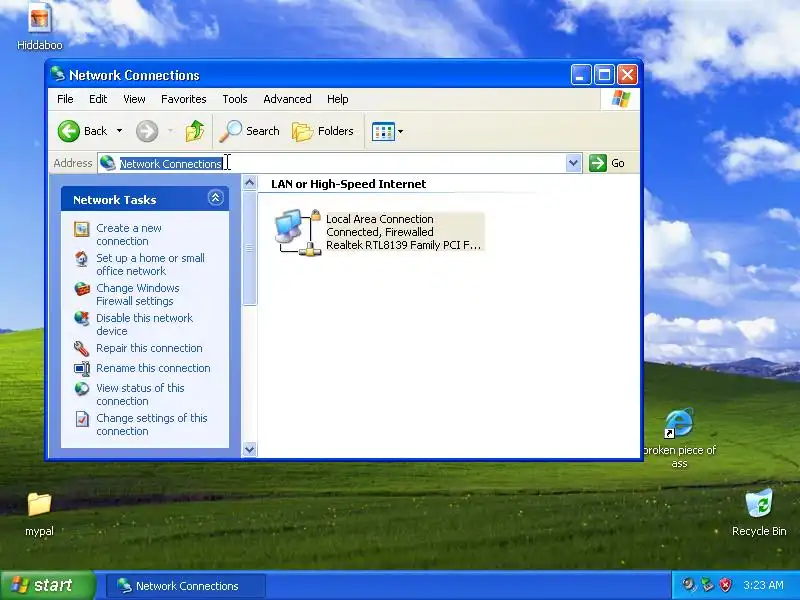Open the View menu
This screenshot has height=600, width=800.
(134, 99)
